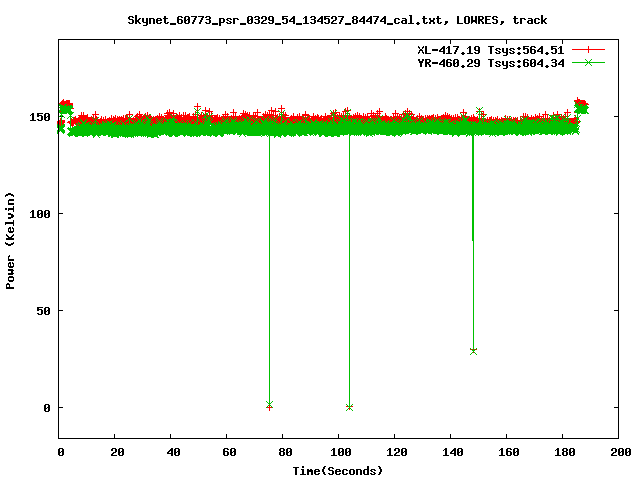Click the plot title Skynet_60773_psr_0329_54 text
The image size is (640, 480).
[x=337, y=20]
